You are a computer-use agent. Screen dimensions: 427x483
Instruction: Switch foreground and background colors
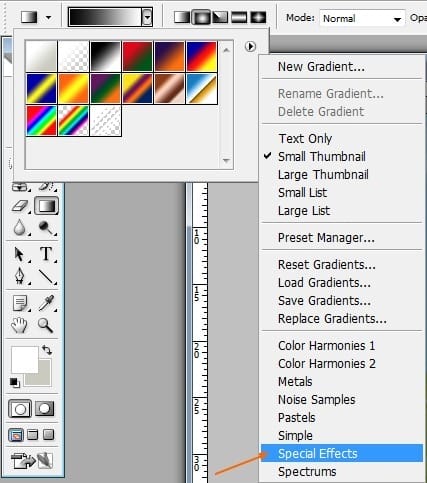pos(47,350)
